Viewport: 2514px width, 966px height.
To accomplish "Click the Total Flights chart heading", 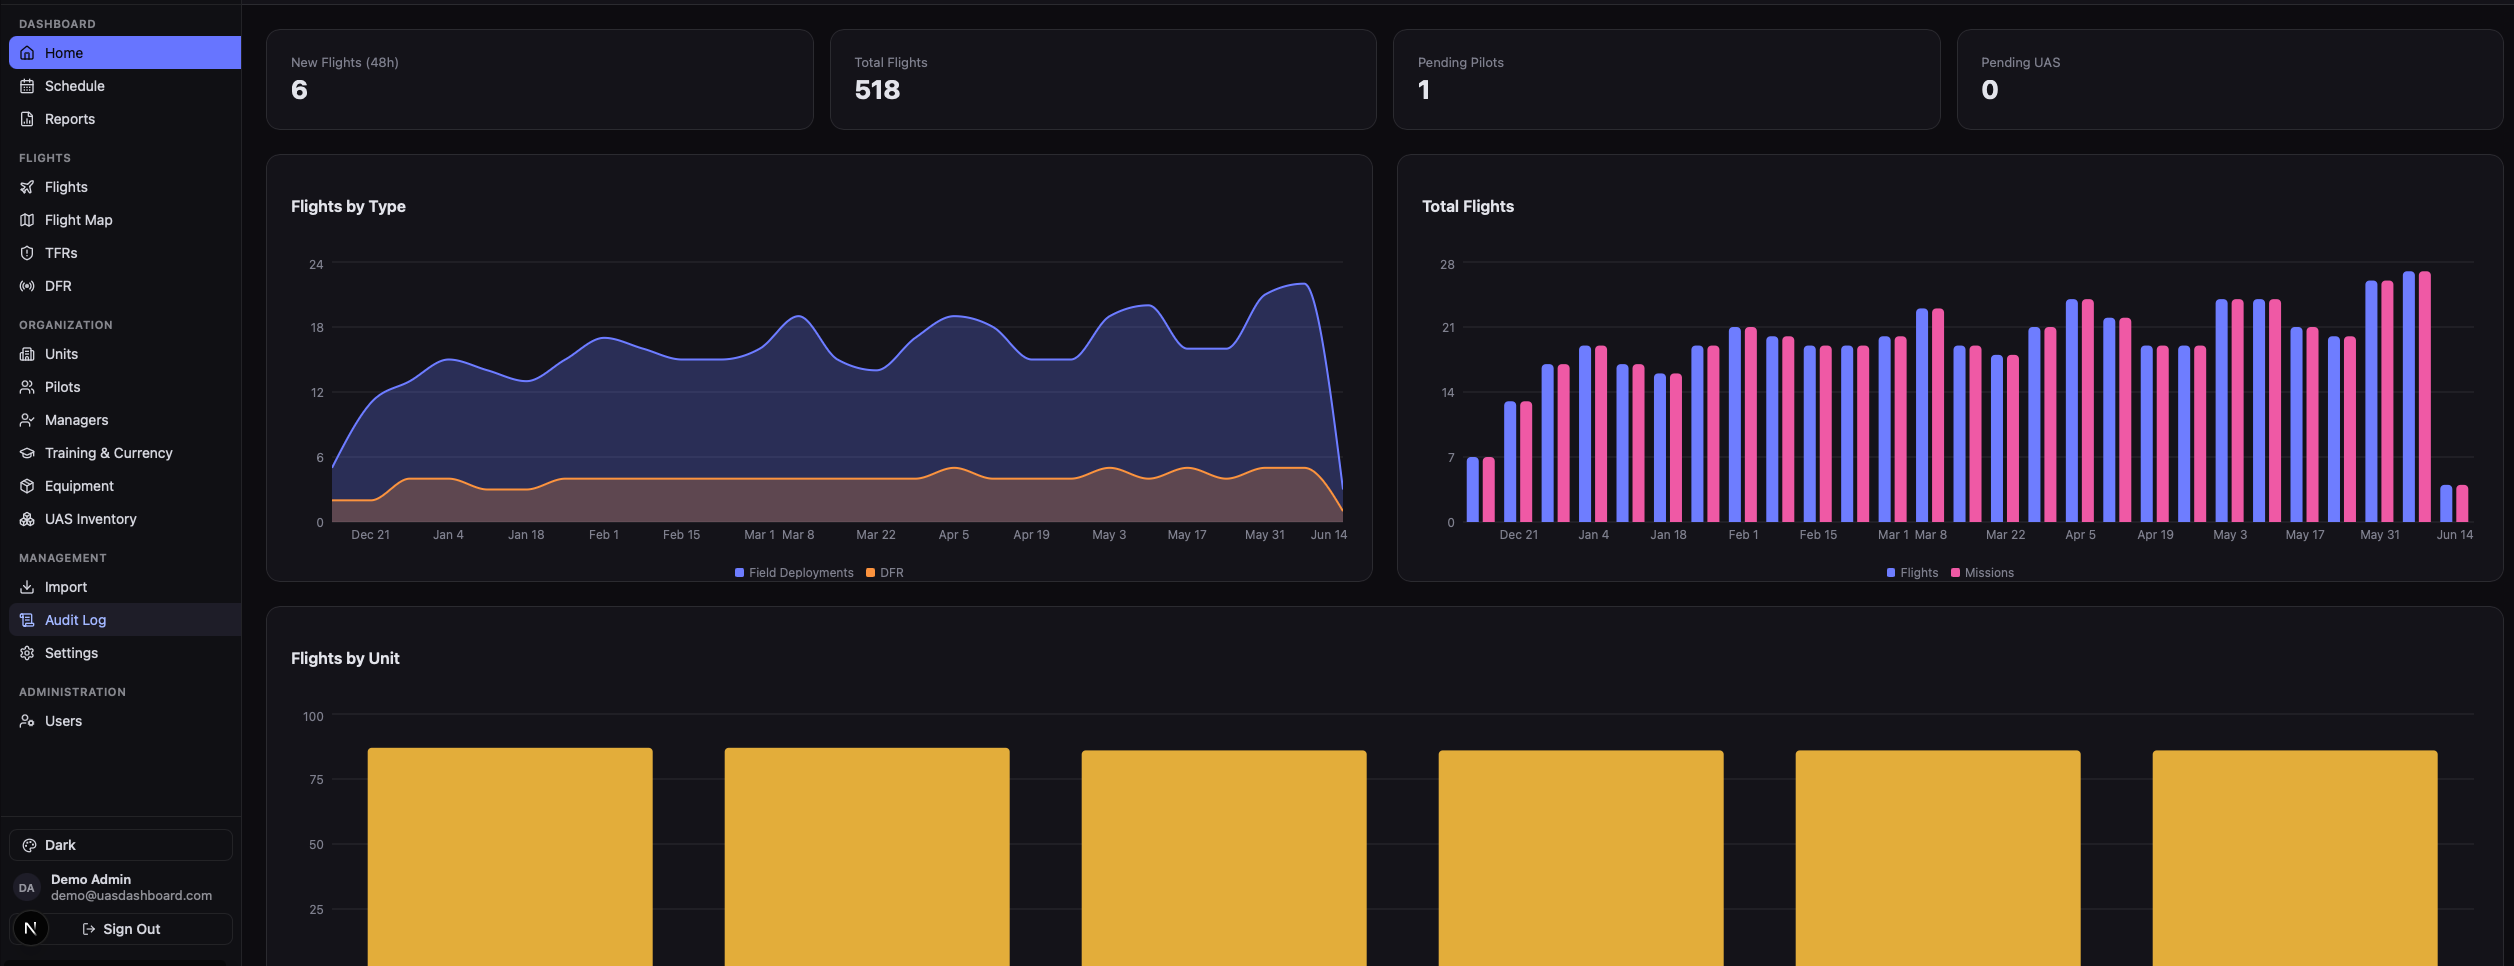I will tap(1468, 206).
